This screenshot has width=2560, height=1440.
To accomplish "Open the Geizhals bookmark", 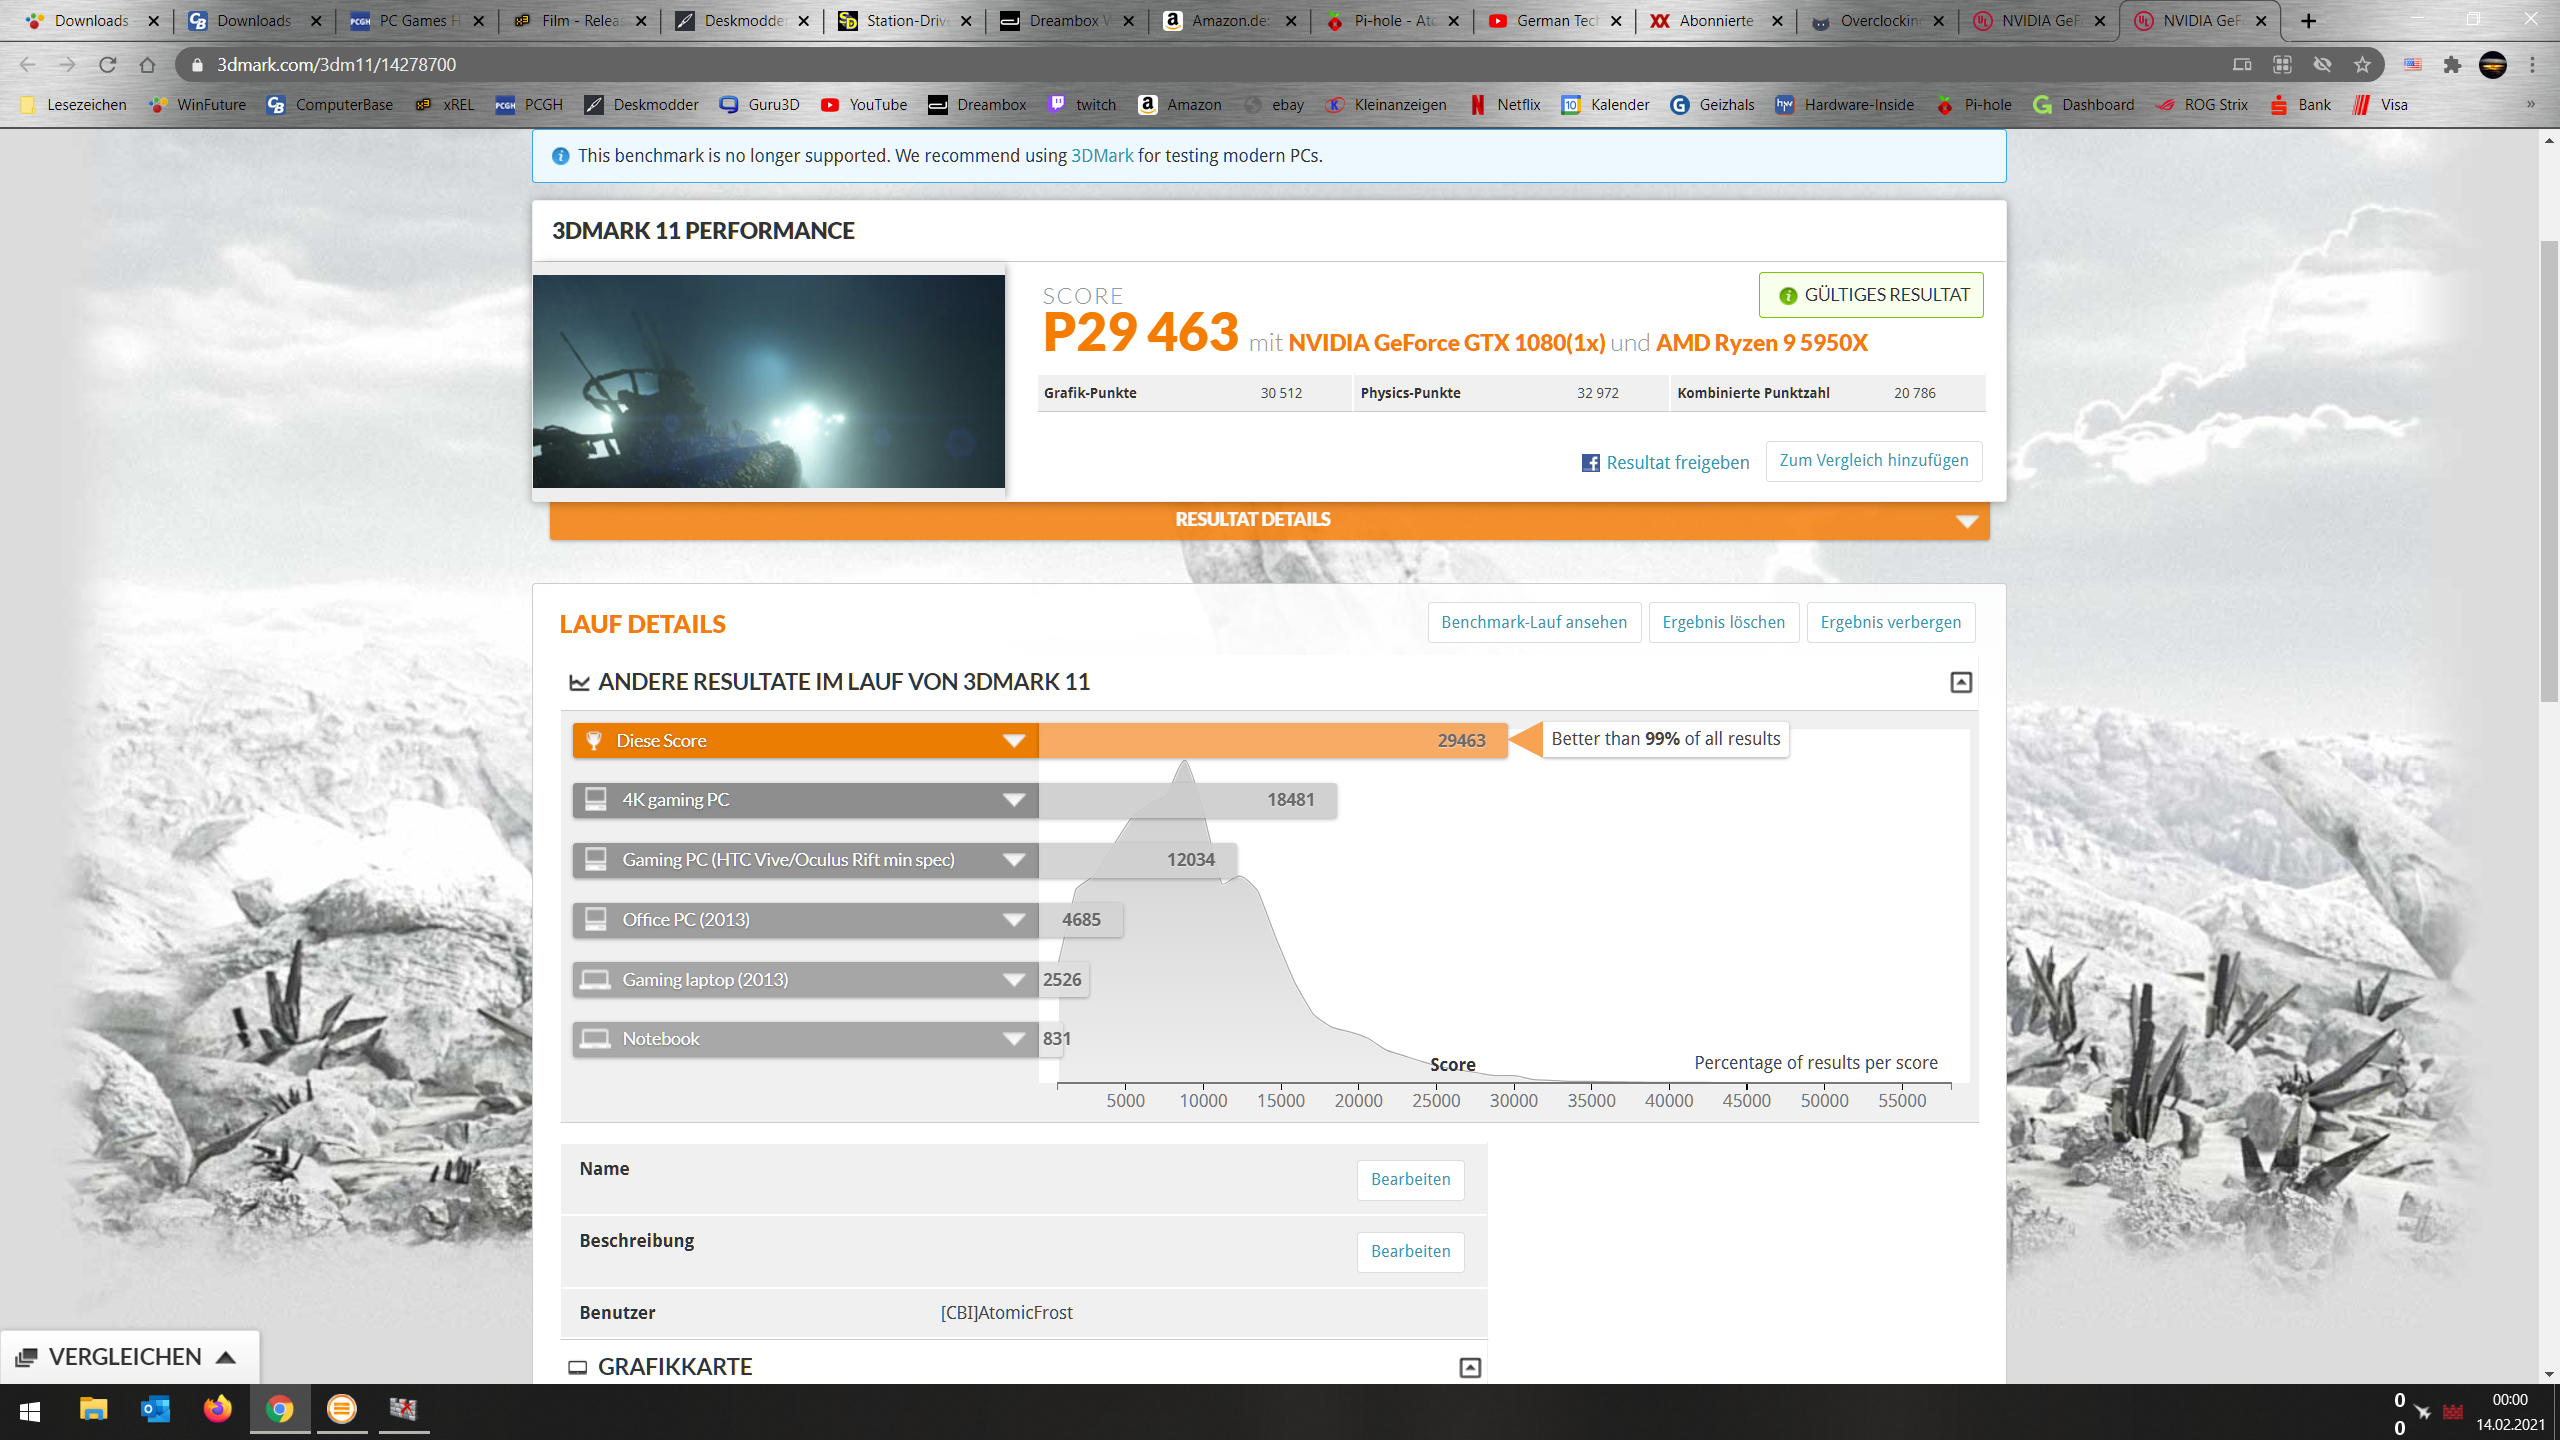I will pyautogui.click(x=1712, y=105).
